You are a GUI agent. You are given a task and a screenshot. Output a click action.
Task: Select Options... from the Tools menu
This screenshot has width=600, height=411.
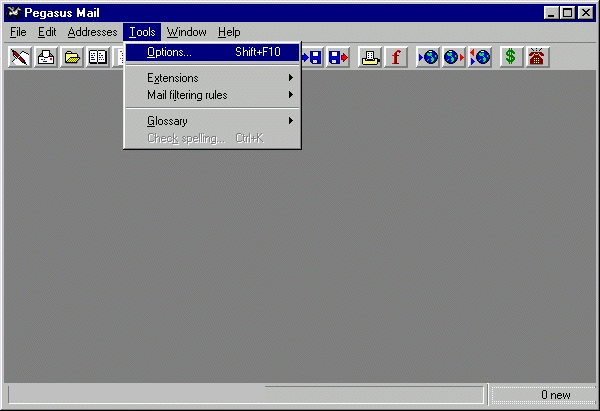coord(212,52)
